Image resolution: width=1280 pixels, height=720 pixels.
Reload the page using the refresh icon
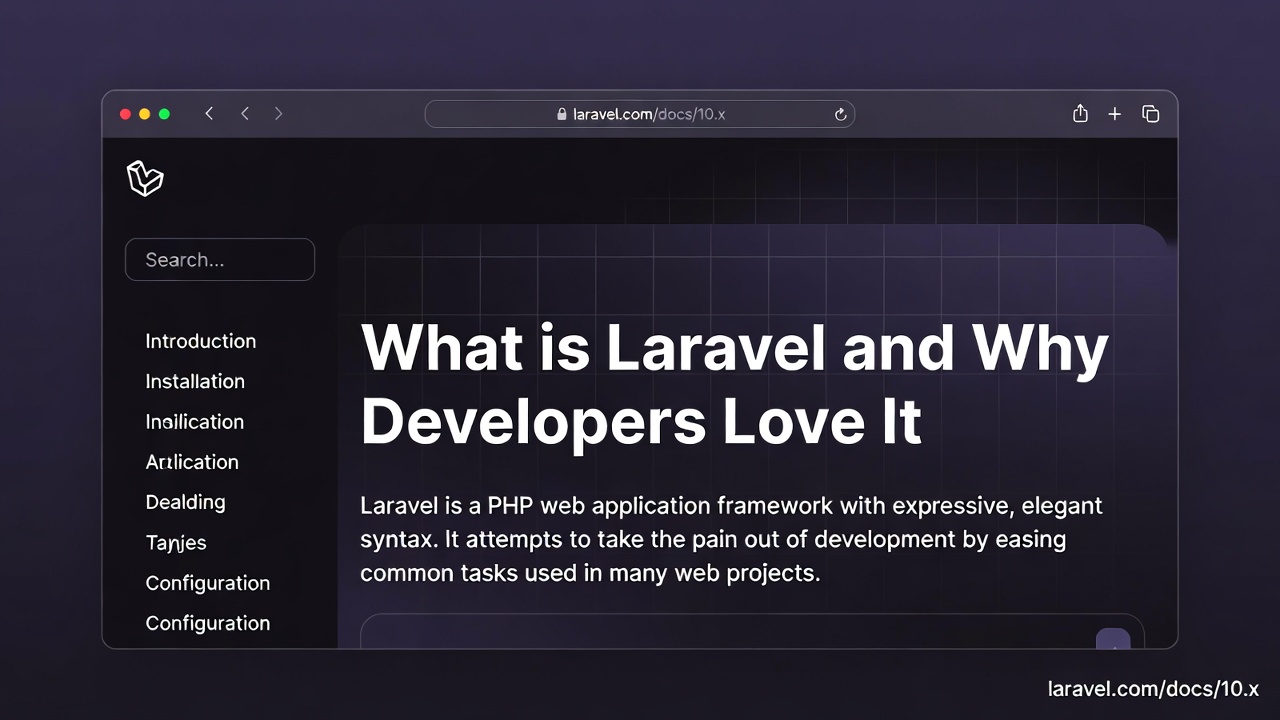pos(840,114)
